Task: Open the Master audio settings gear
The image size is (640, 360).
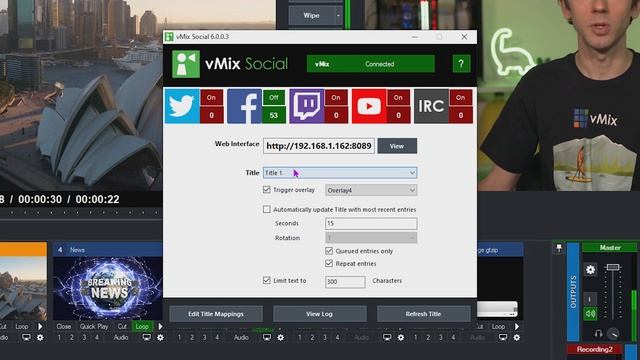Action: point(590,269)
